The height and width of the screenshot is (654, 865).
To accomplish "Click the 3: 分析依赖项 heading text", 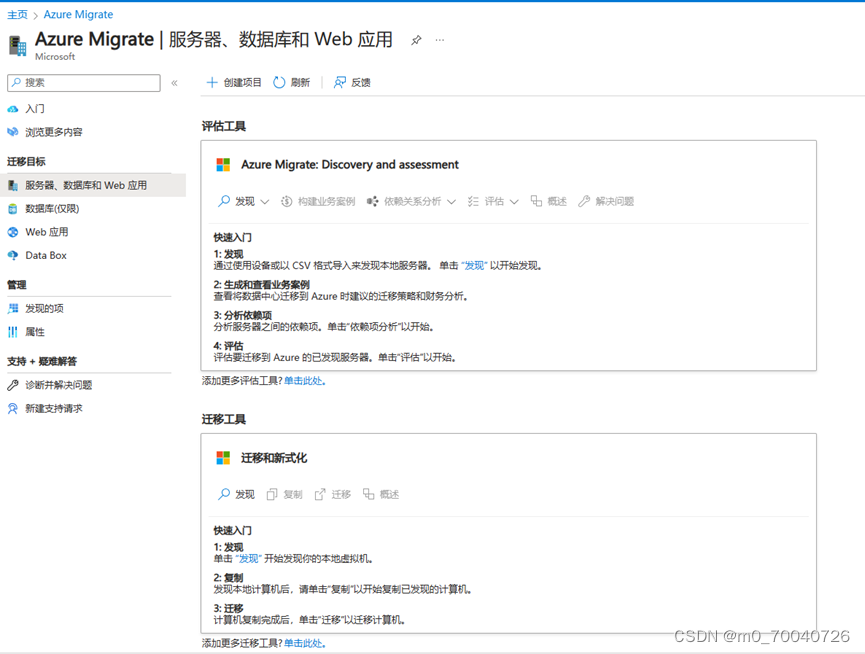I will [x=243, y=315].
